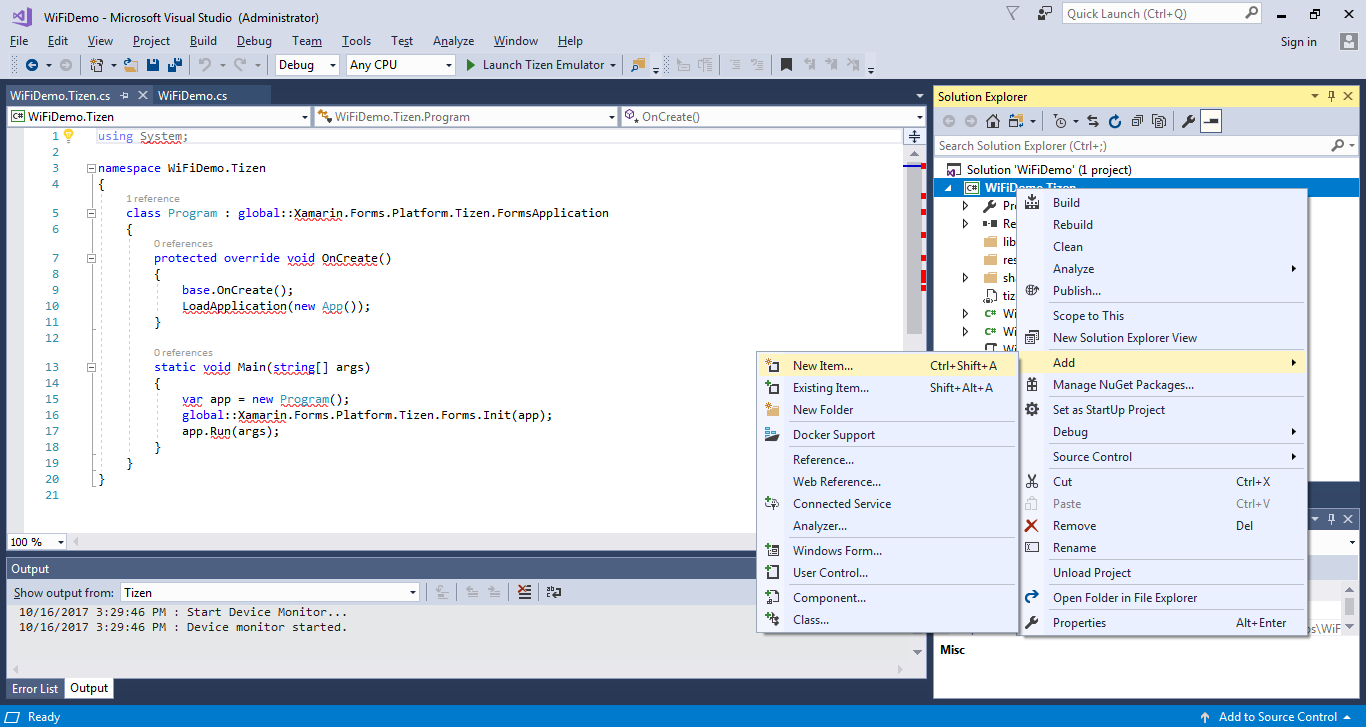1366x727 pixels.
Task: Open the 'Show output from' Tizen dropdown
Action: [270, 593]
